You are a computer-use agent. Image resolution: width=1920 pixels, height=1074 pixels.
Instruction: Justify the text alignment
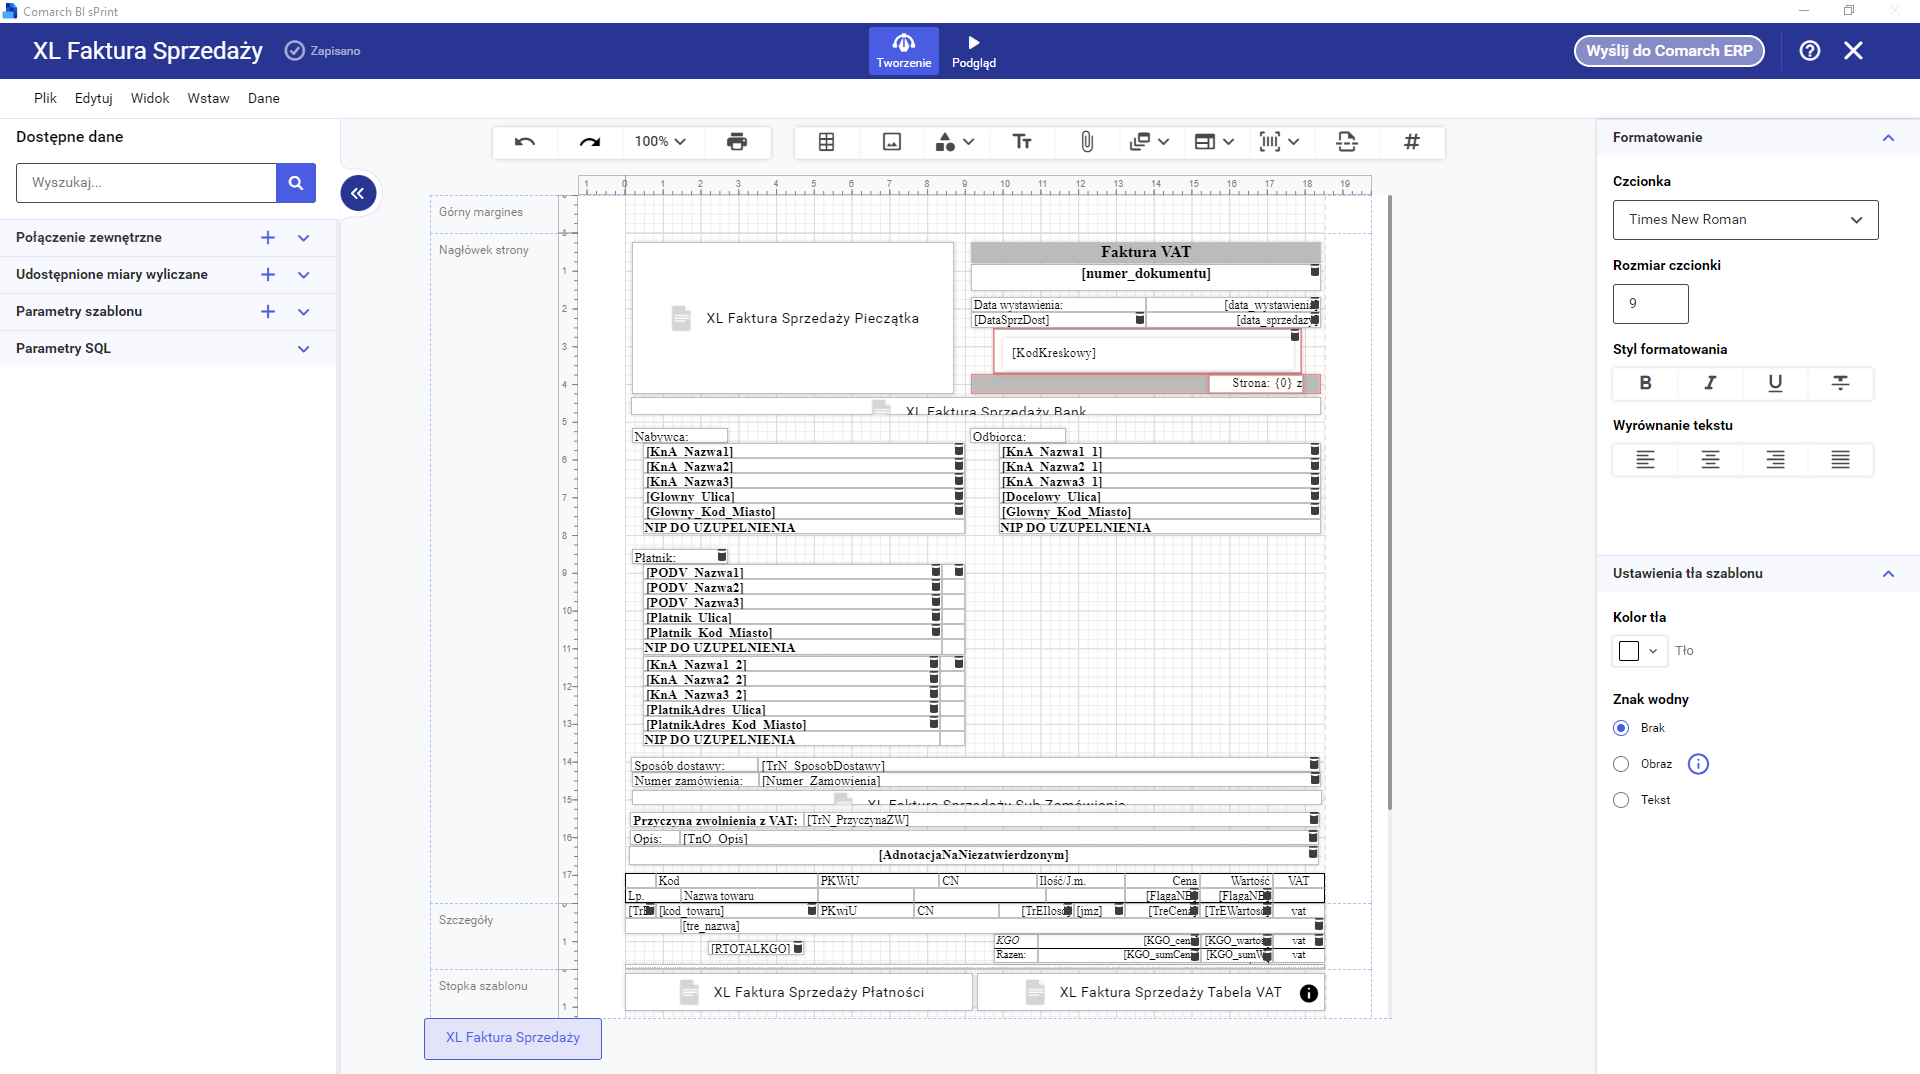point(1840,459)
